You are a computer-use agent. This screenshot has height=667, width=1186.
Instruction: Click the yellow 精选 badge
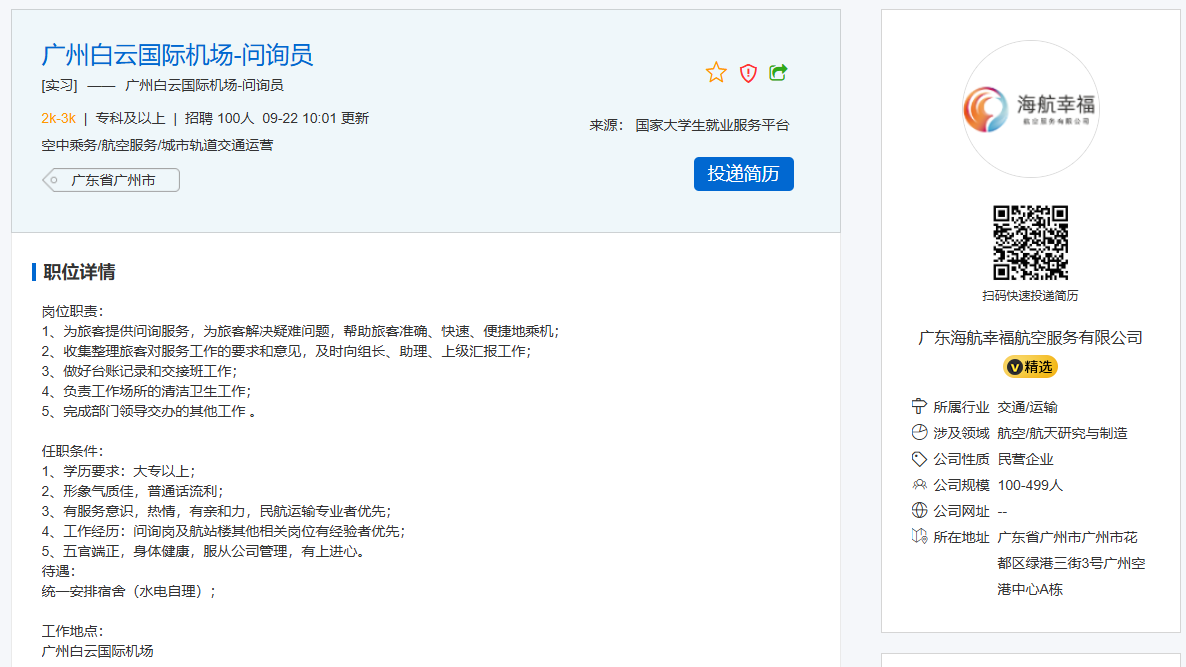click(1030, 367)
